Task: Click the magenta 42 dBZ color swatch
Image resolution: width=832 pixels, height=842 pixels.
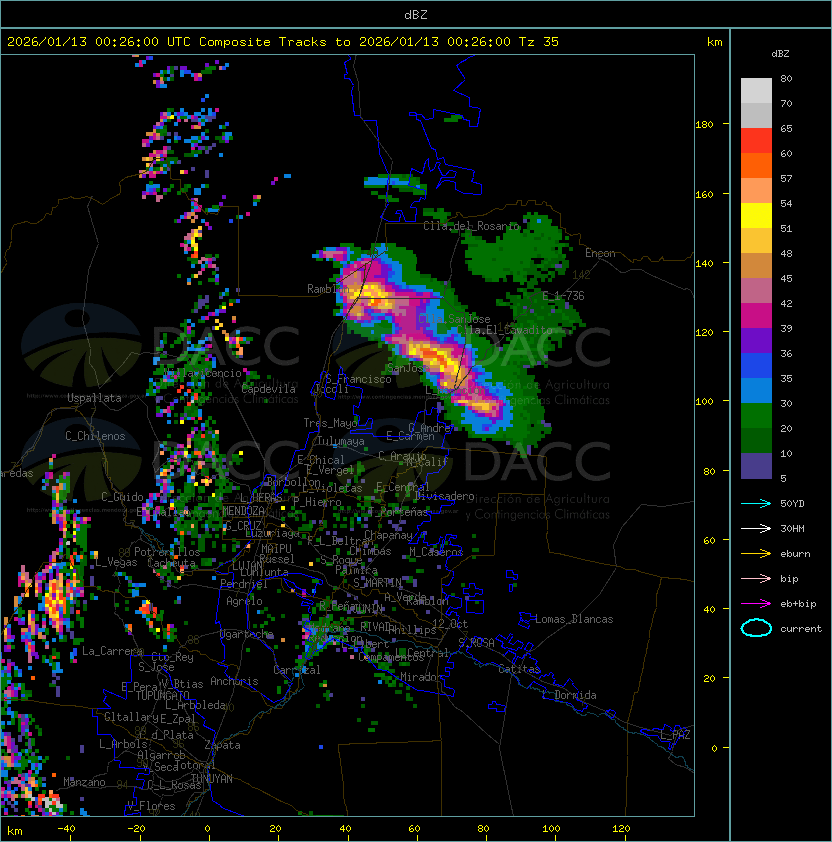Action: [x=756, y=316]
